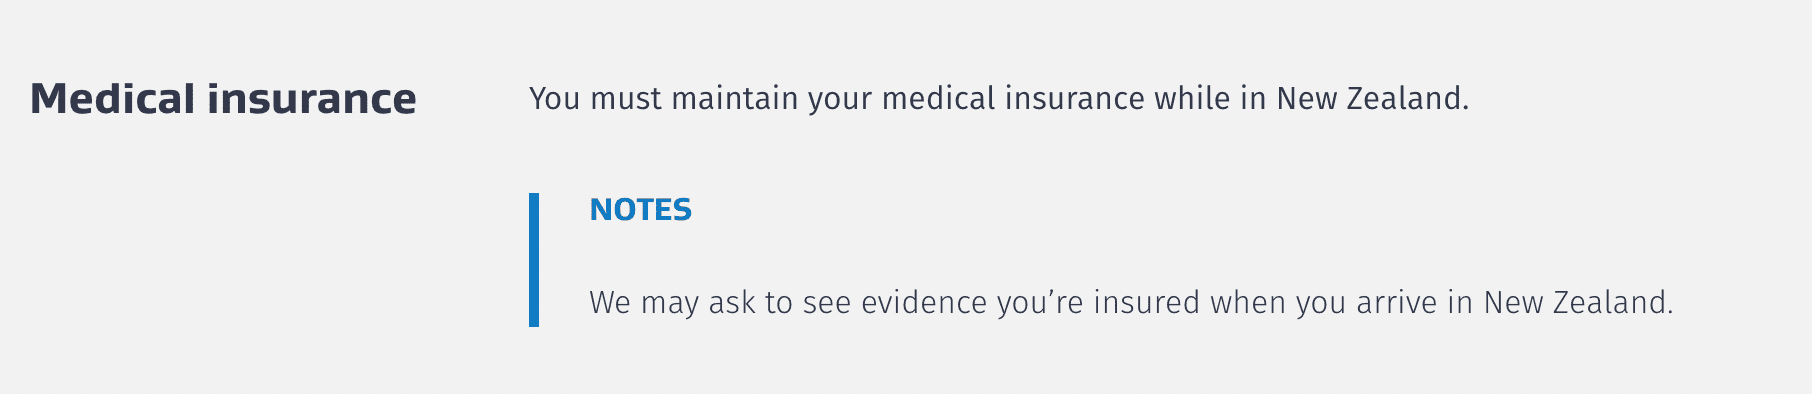
Task: Click the Medical insurance heading
Action: tap(223, 98)
